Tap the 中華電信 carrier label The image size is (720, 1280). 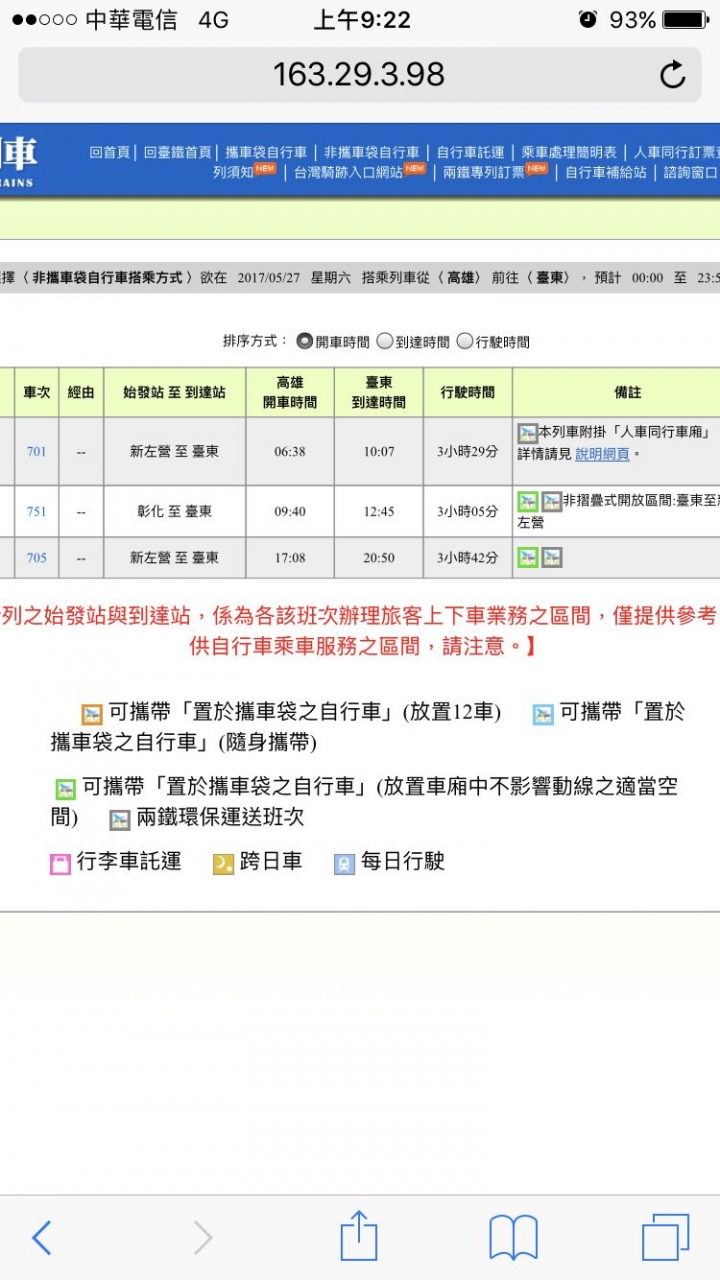130,20
